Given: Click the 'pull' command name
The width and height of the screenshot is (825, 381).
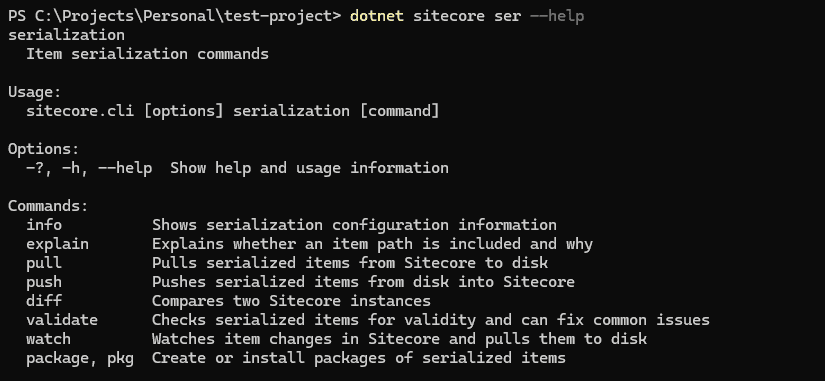Looking at the screenshot, I should click(x=44, y=263).
